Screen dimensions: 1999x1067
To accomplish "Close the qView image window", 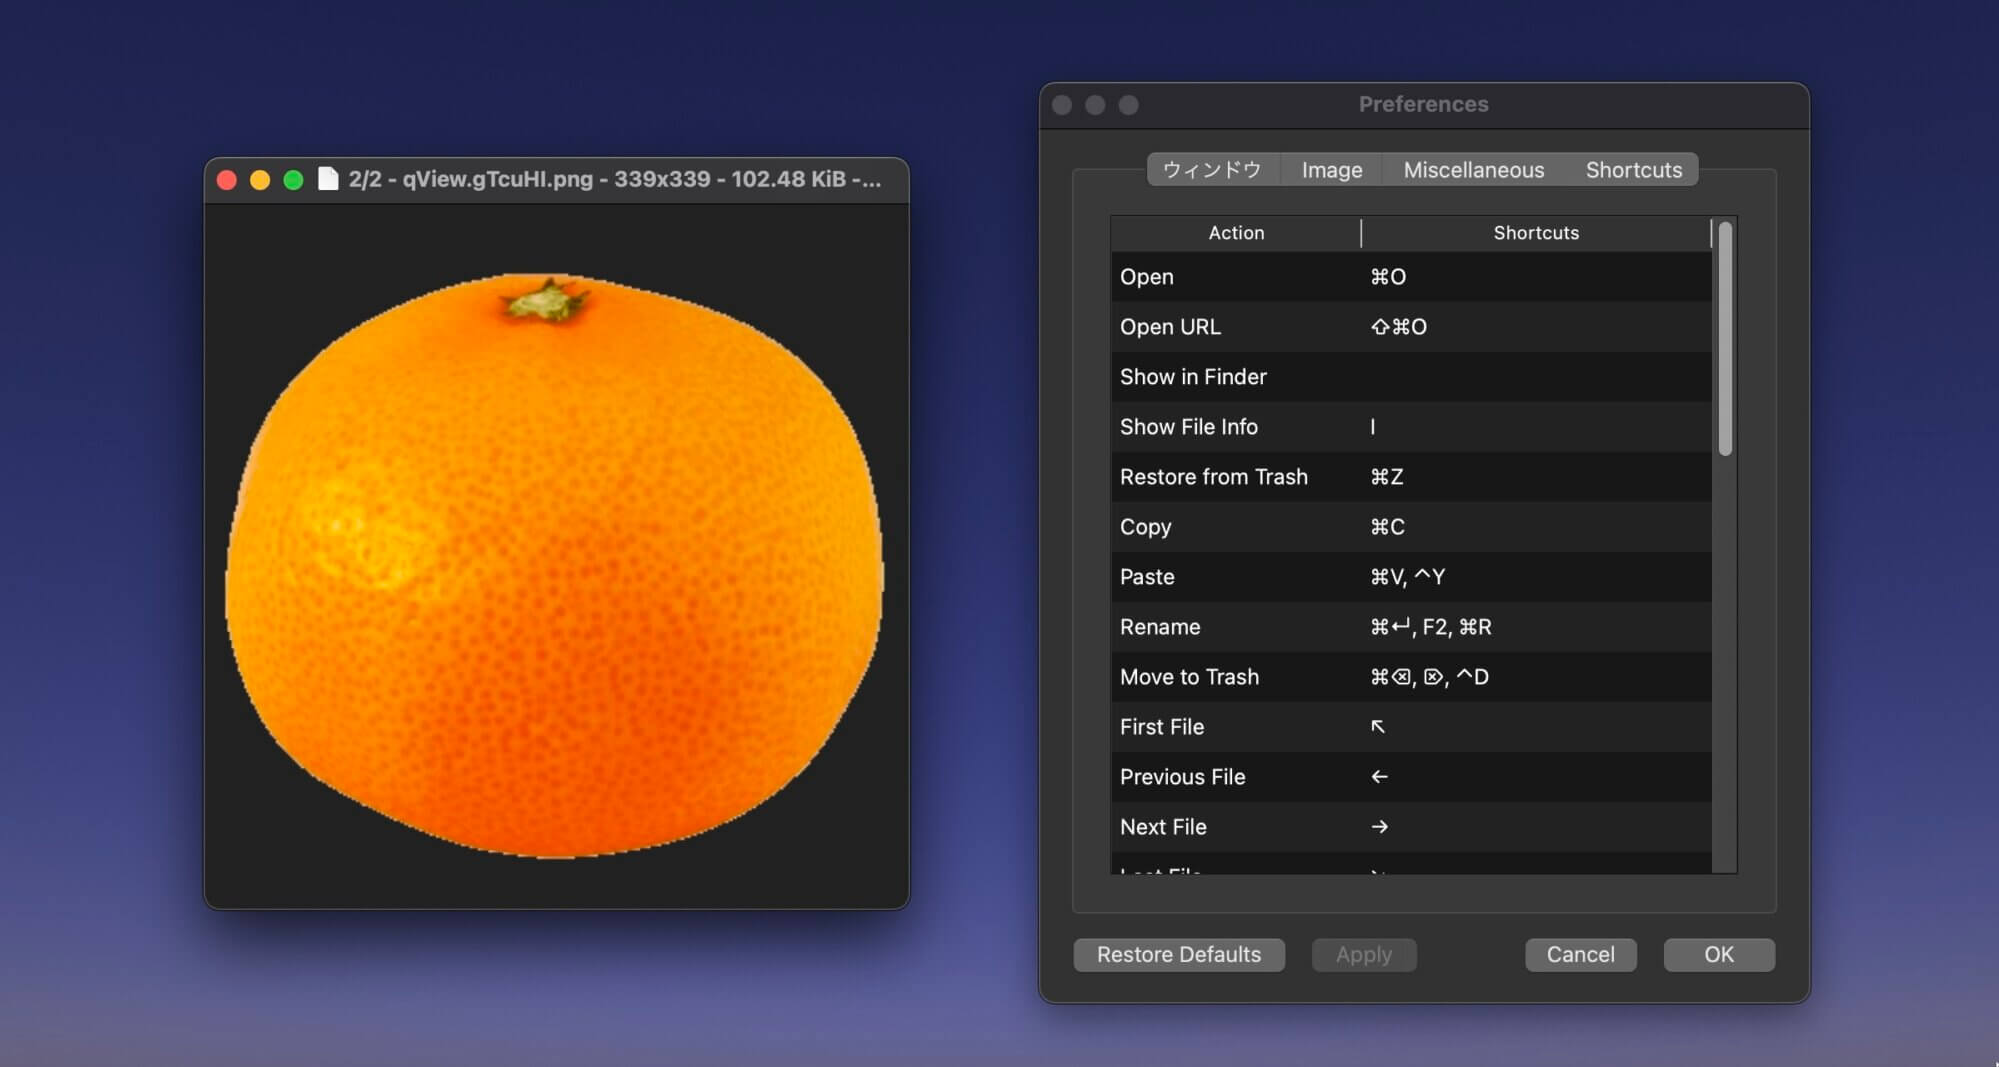I will pyautogui.click(x=227, y=180).
